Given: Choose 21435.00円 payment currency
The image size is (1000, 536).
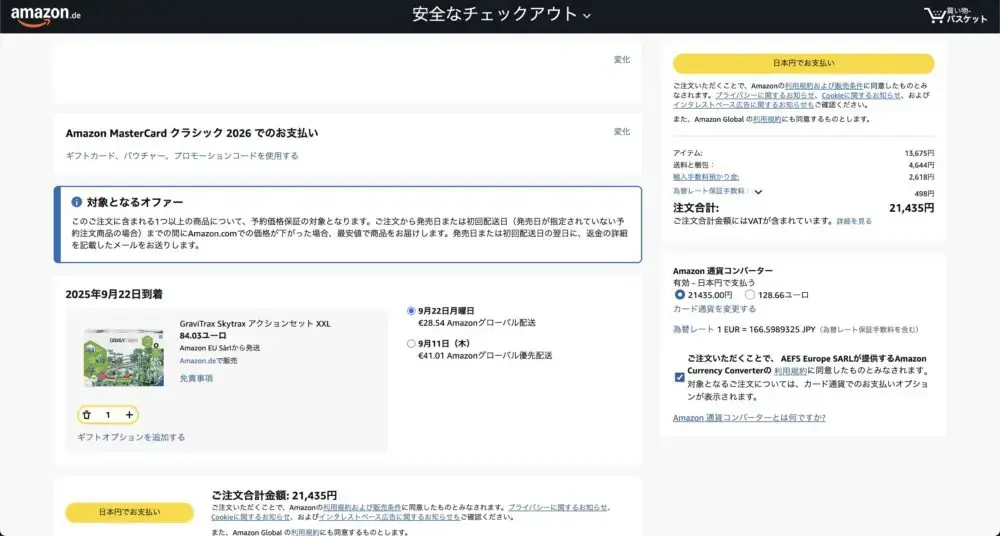Looking at the screenshot, I should pos(680,295).
